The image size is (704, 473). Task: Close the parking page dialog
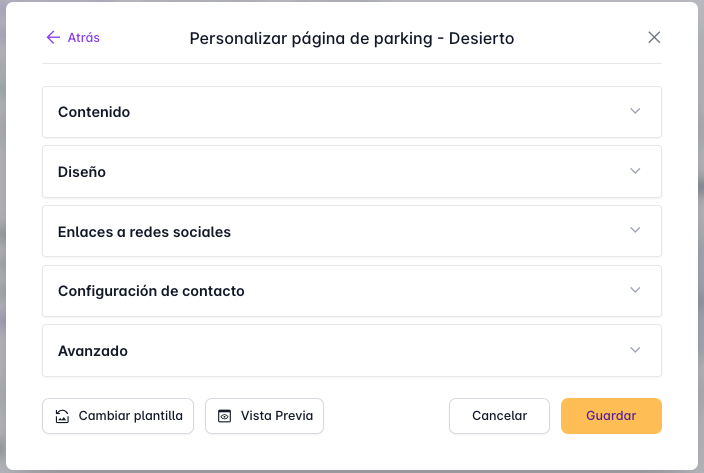[x=654, y=38]
